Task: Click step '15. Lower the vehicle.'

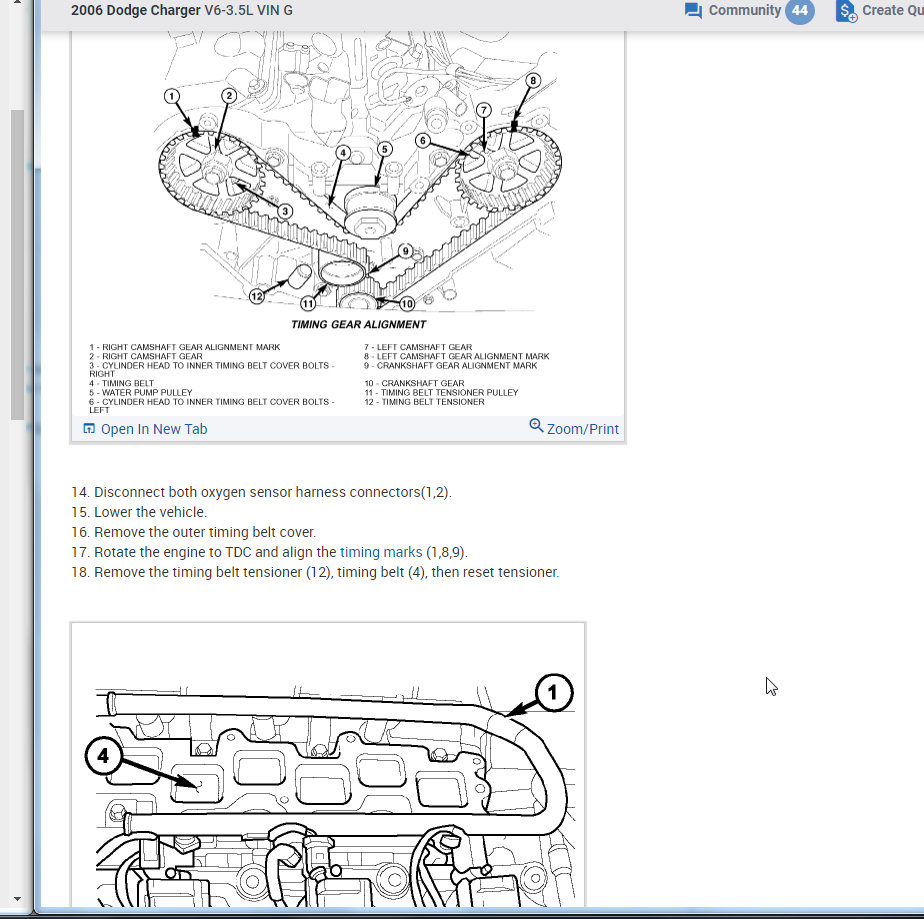Action: pos(140,512)
